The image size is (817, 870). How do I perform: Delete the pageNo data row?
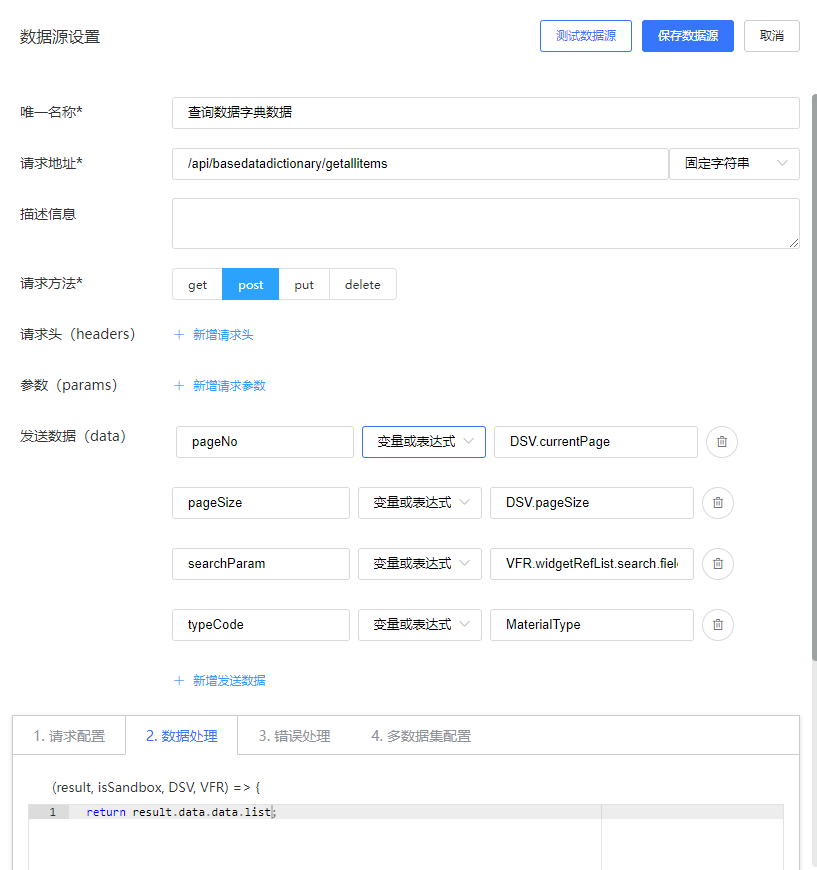pos(721,442)
